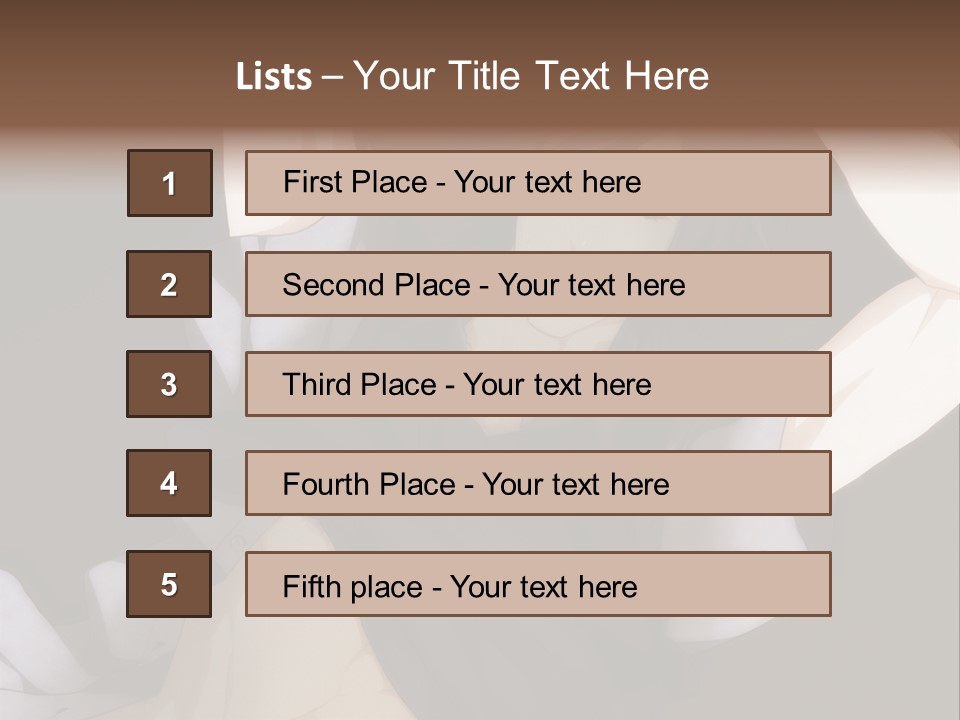Click "Your text here" in the Second Place bar

[591, 285]
